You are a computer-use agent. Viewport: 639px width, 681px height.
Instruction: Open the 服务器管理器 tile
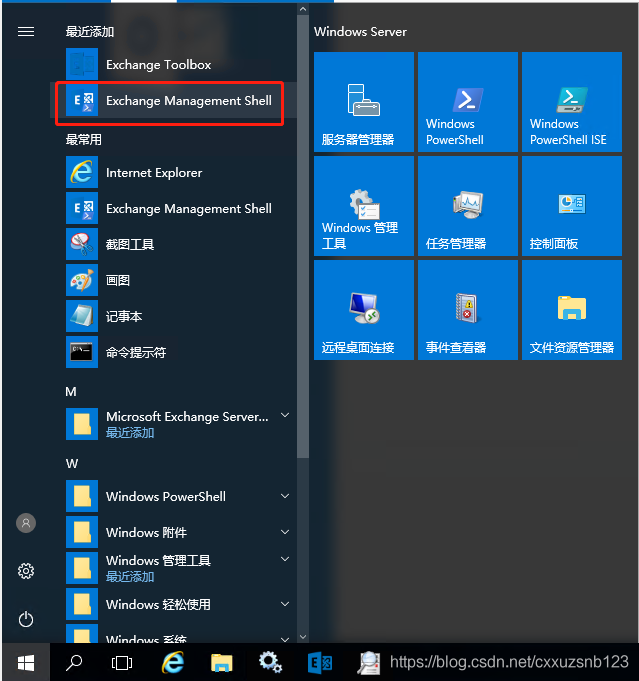364,102
